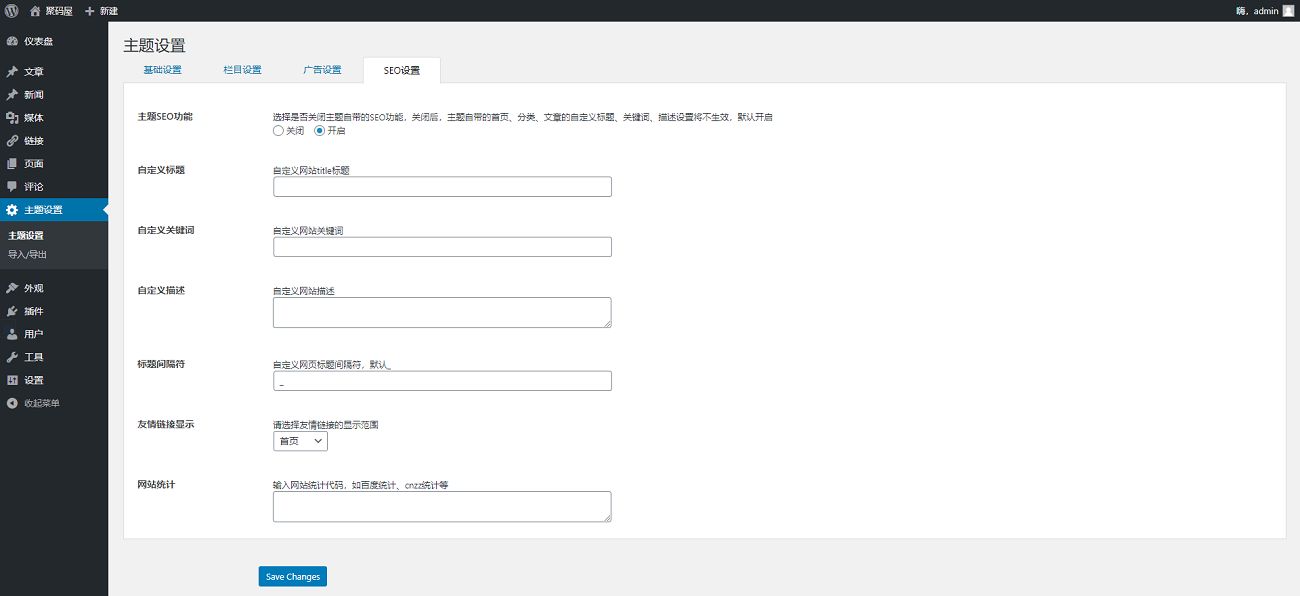
Task: Click the plug icon beside 插件
Action: 12,311
